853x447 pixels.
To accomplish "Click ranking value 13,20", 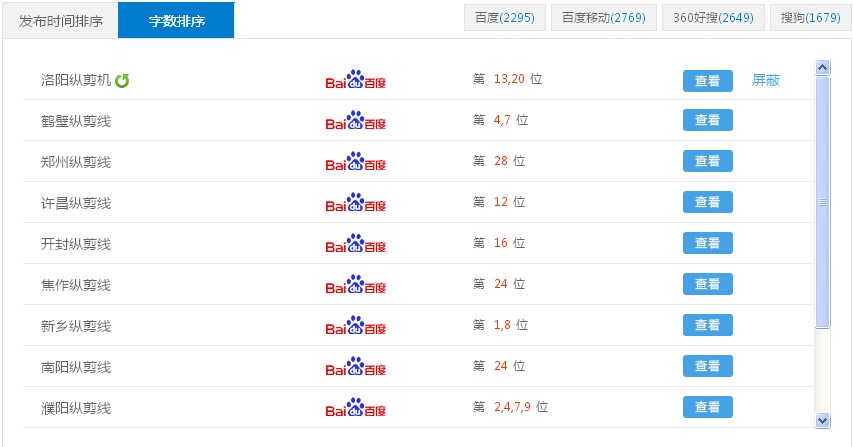I will (509, 79).
